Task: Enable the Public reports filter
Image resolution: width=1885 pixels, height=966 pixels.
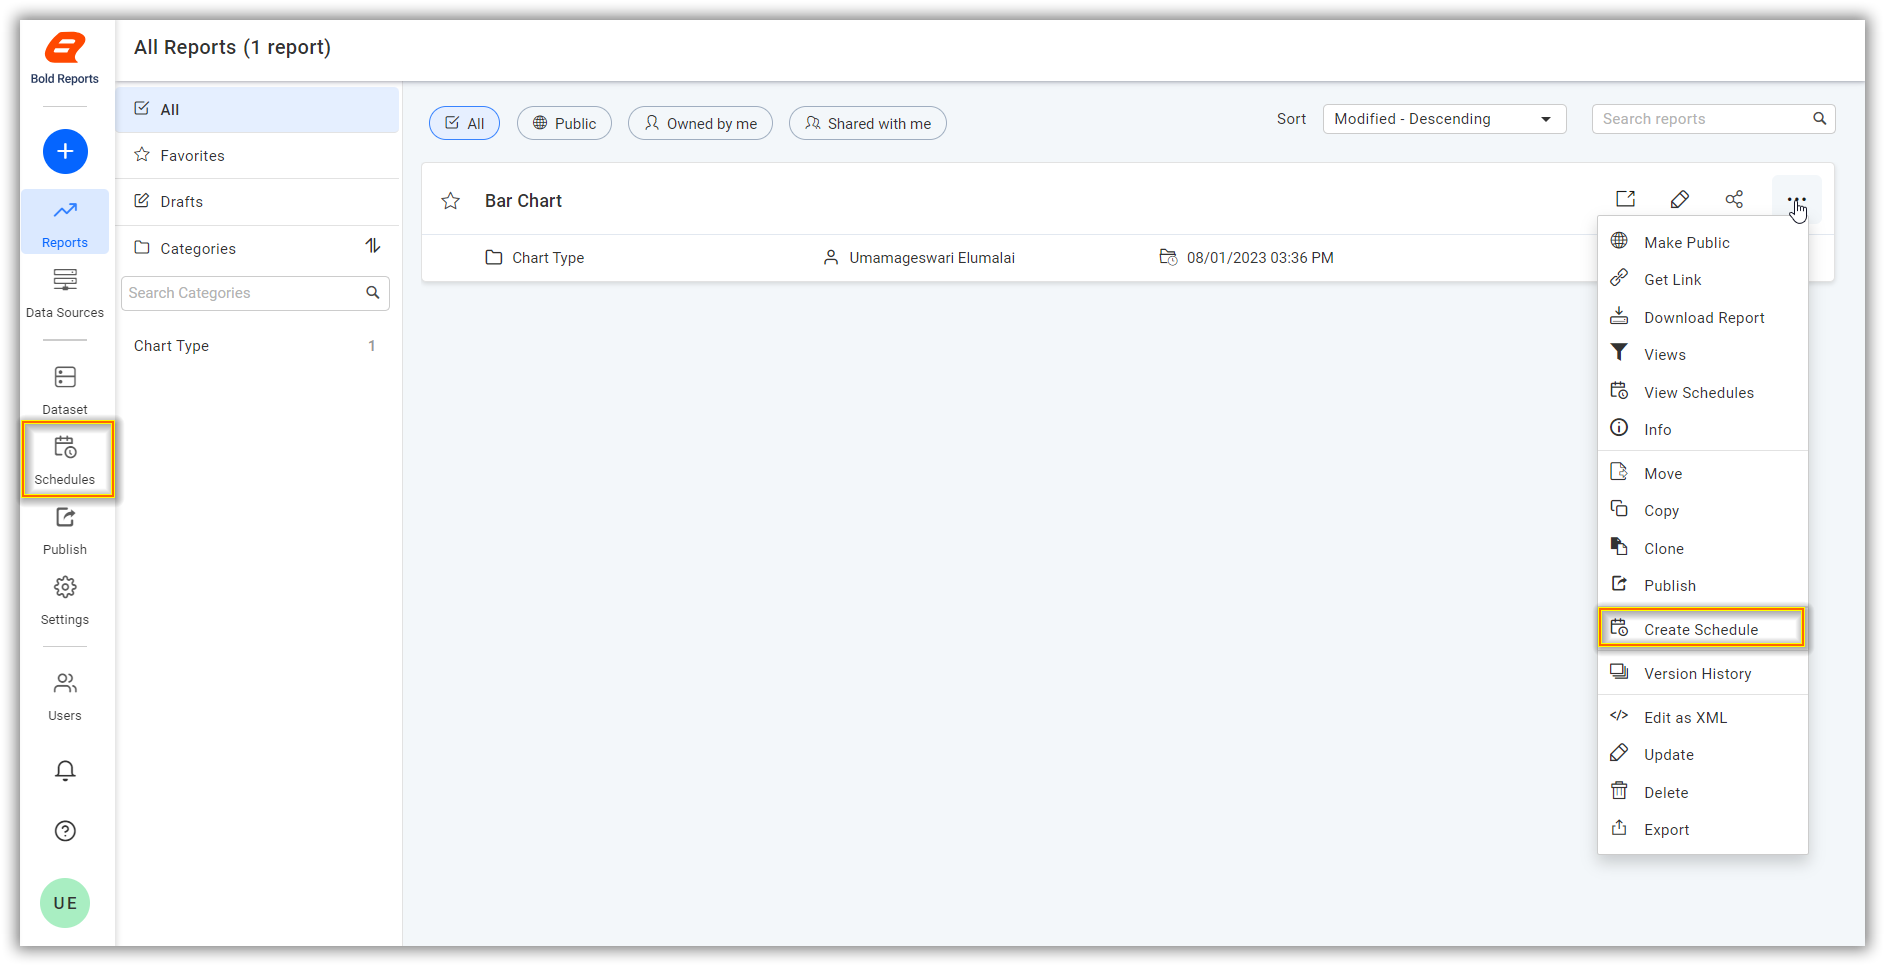Action: [x=564, y=122]
